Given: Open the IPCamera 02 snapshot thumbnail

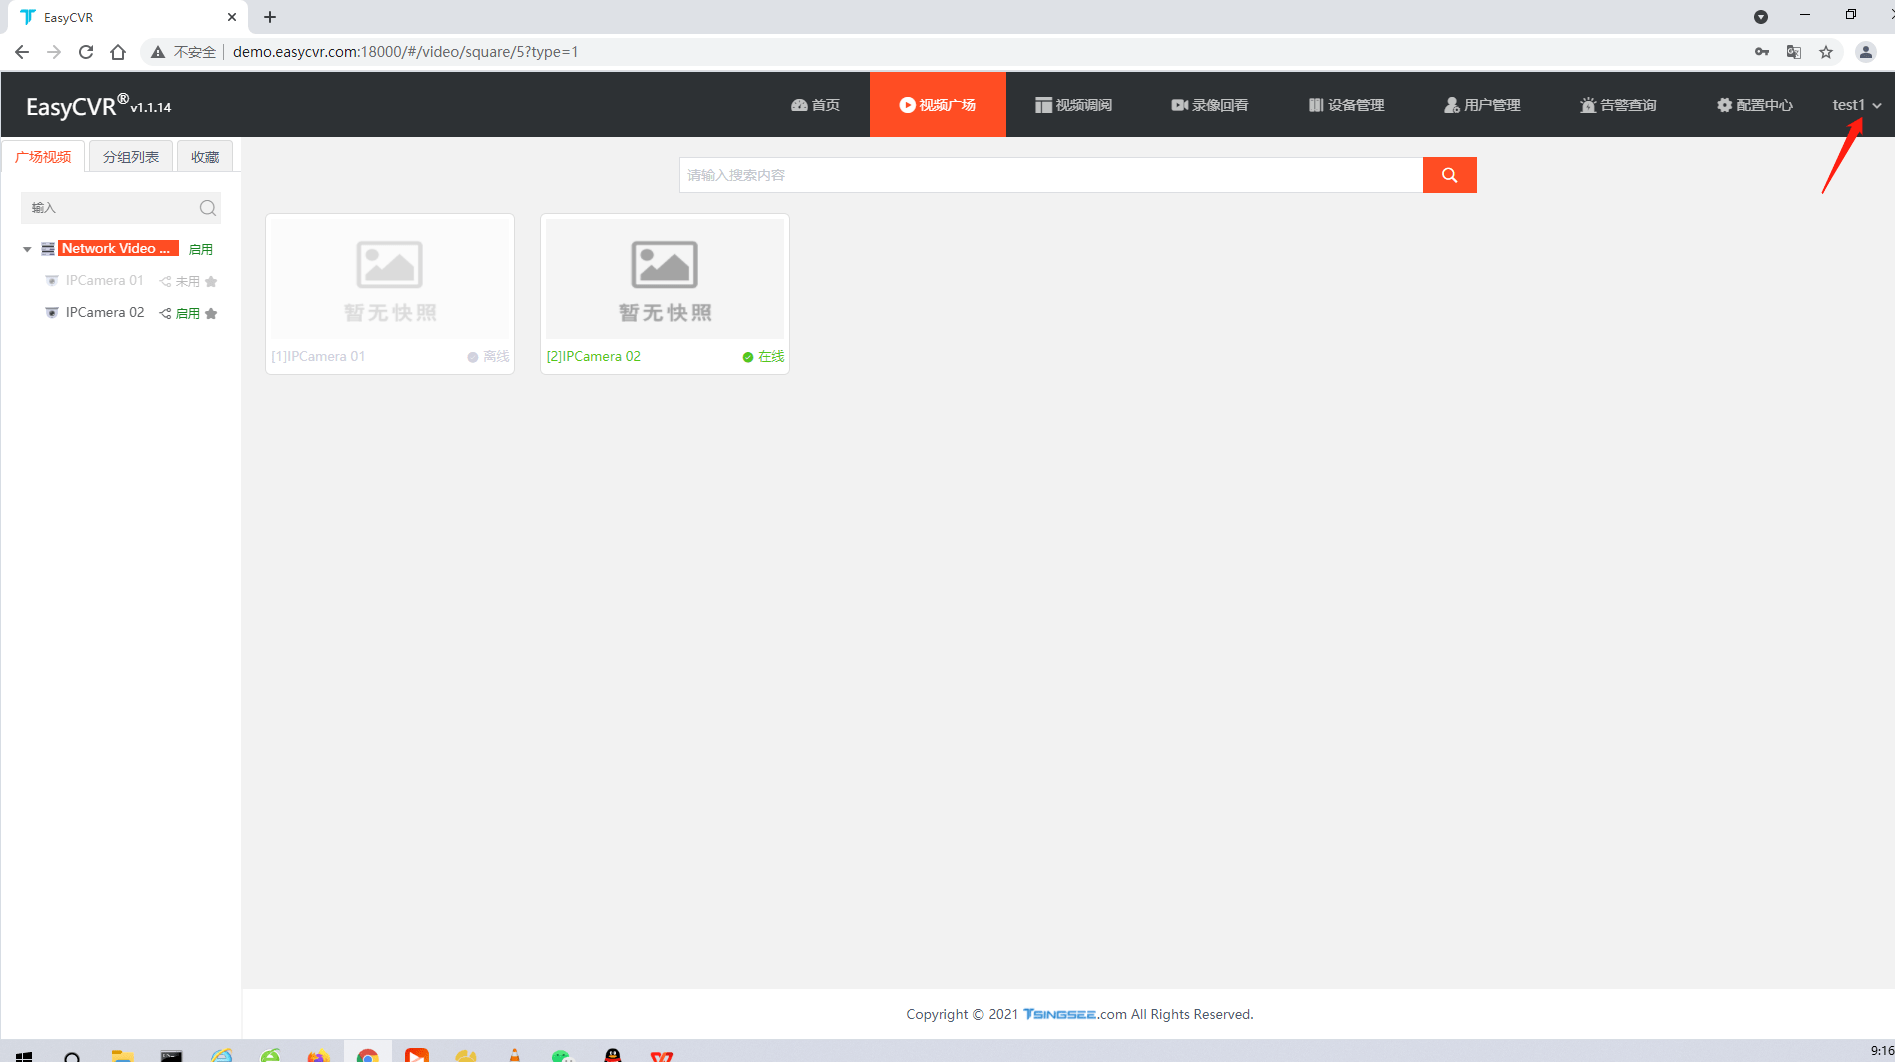Looking at the screenshot, I should click(x=665, y=279).
